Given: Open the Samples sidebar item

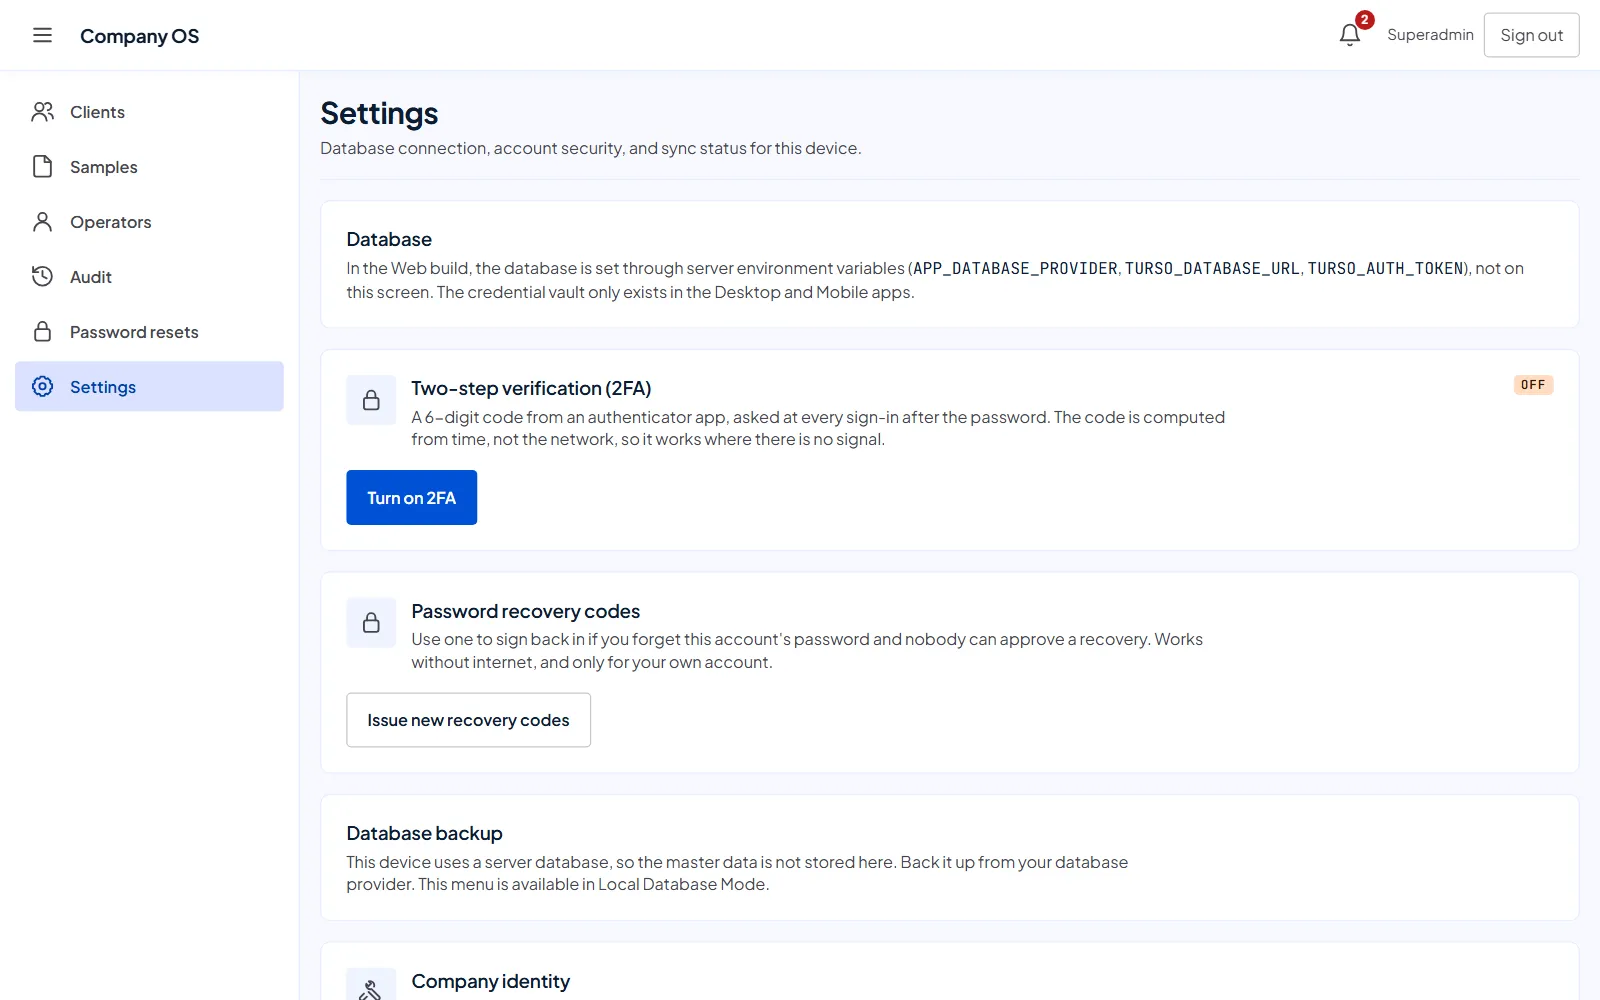Looking at the screenshot, I should point(149,167).
